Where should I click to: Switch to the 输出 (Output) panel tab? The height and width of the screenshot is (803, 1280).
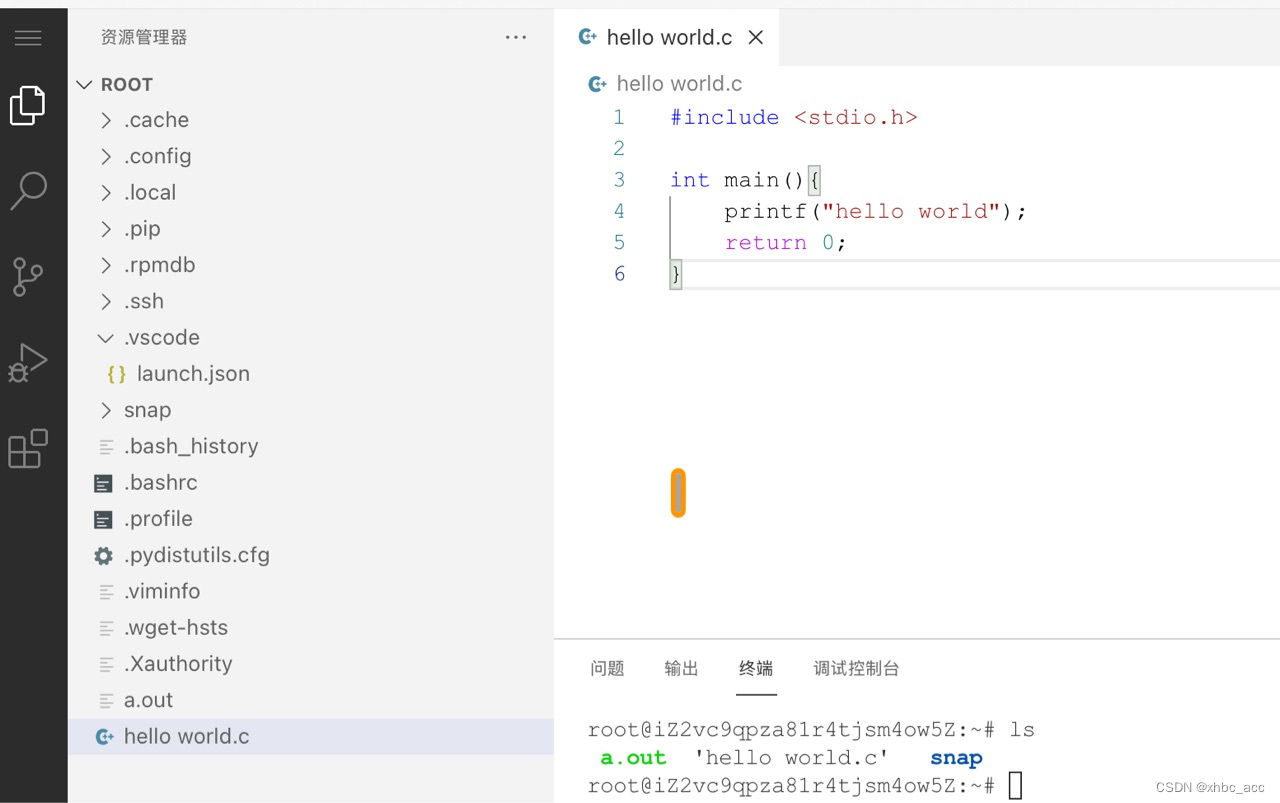[681, 668]
